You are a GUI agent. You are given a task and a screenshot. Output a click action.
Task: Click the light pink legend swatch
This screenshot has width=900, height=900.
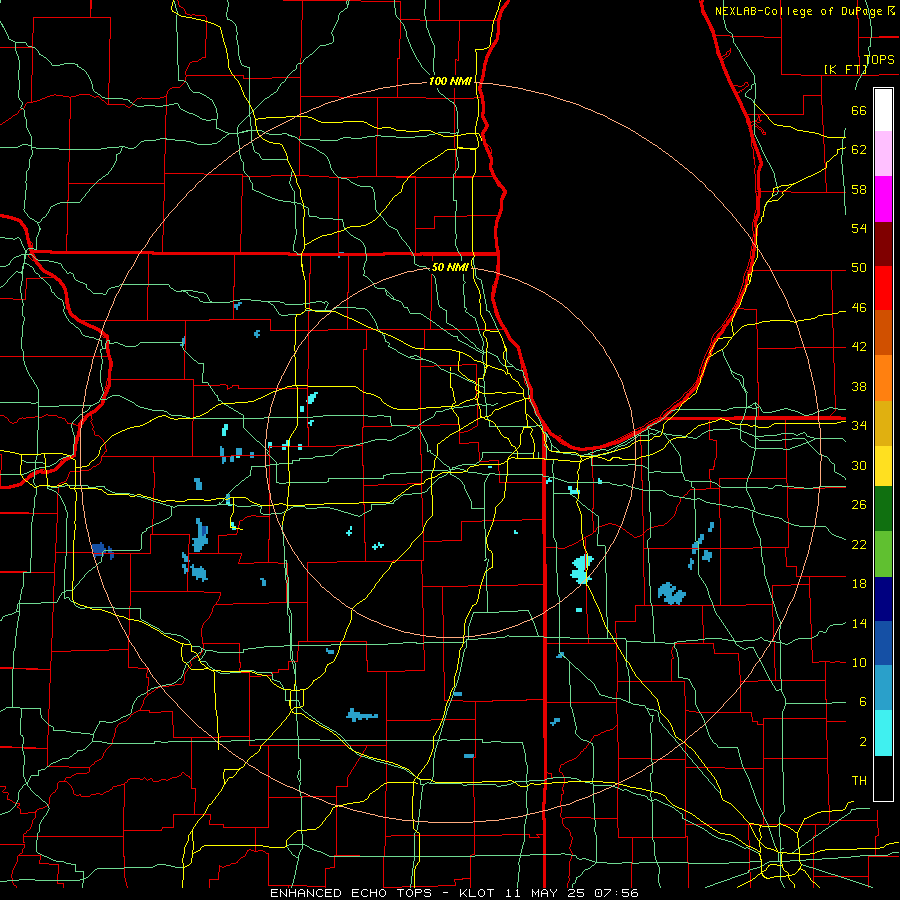[883, 153]
